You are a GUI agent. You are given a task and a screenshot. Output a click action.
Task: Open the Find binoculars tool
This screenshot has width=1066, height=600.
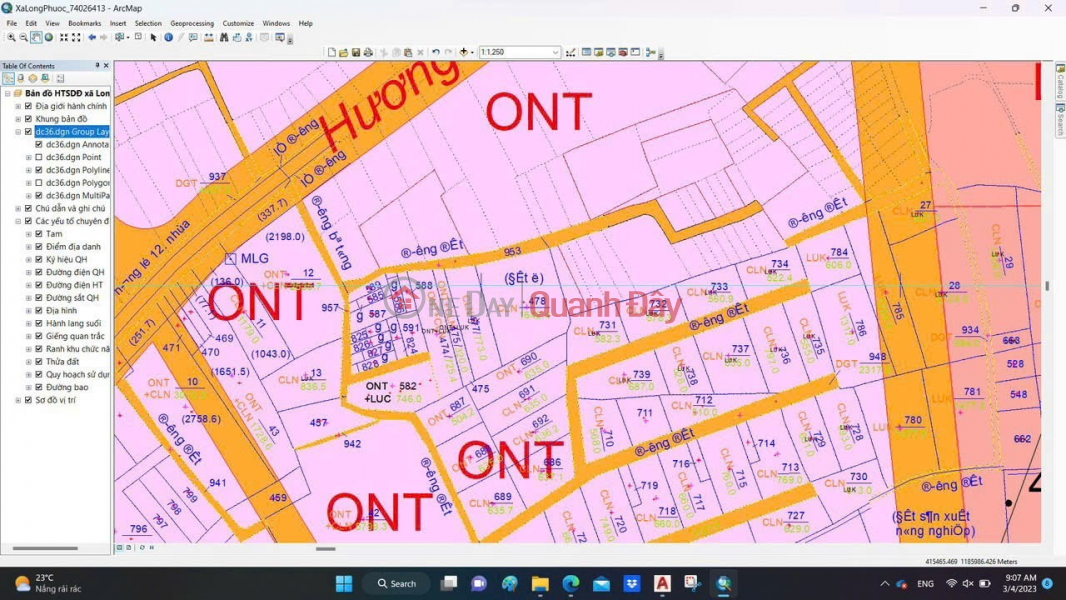click(224, 37)
